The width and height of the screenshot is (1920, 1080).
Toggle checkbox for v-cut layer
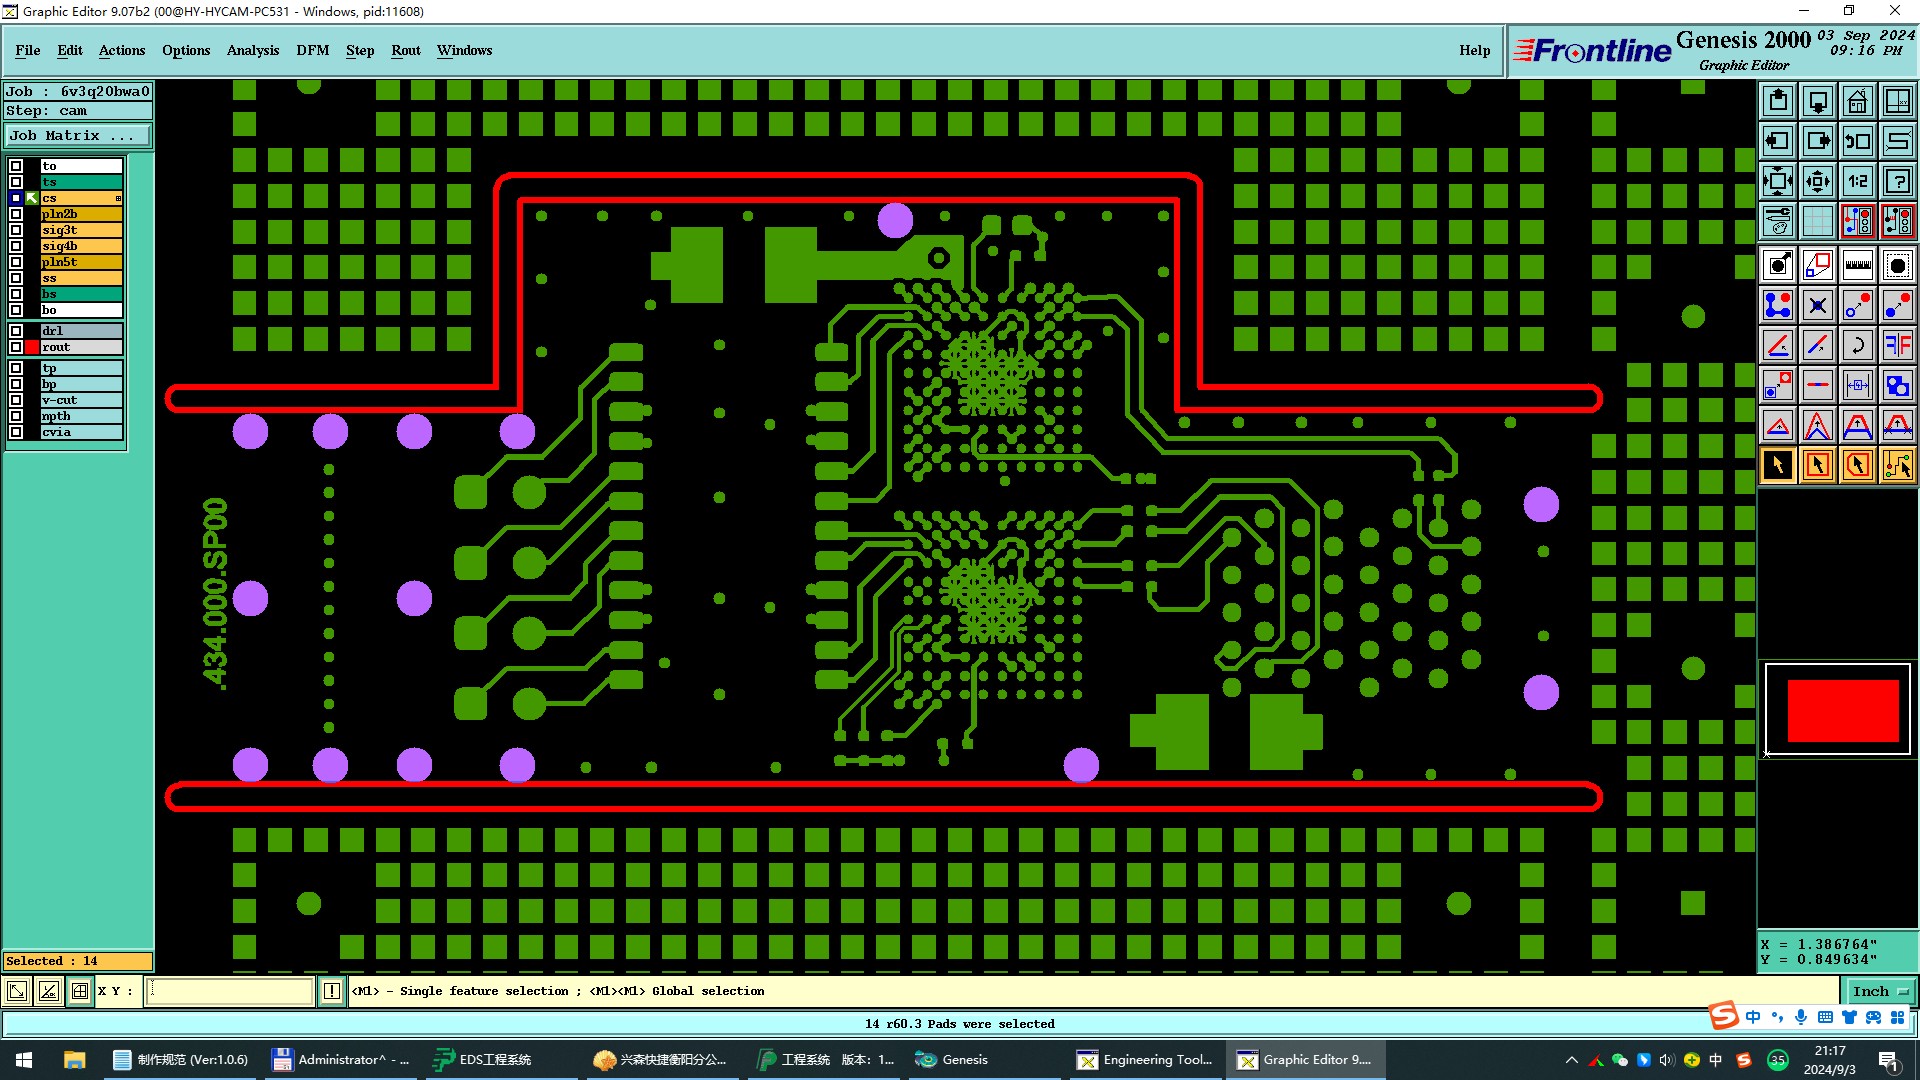pyautogui.click(x=16, y=400)
